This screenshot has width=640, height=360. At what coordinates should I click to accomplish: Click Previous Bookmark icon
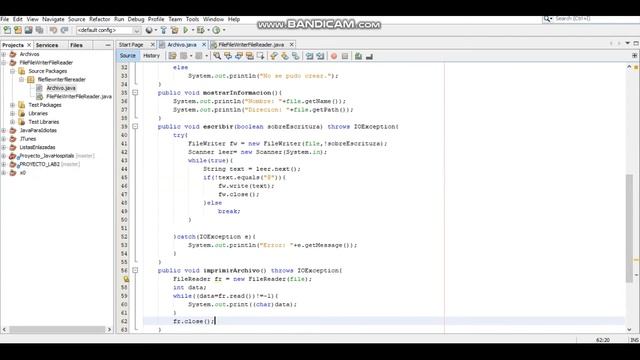[273, 56]
